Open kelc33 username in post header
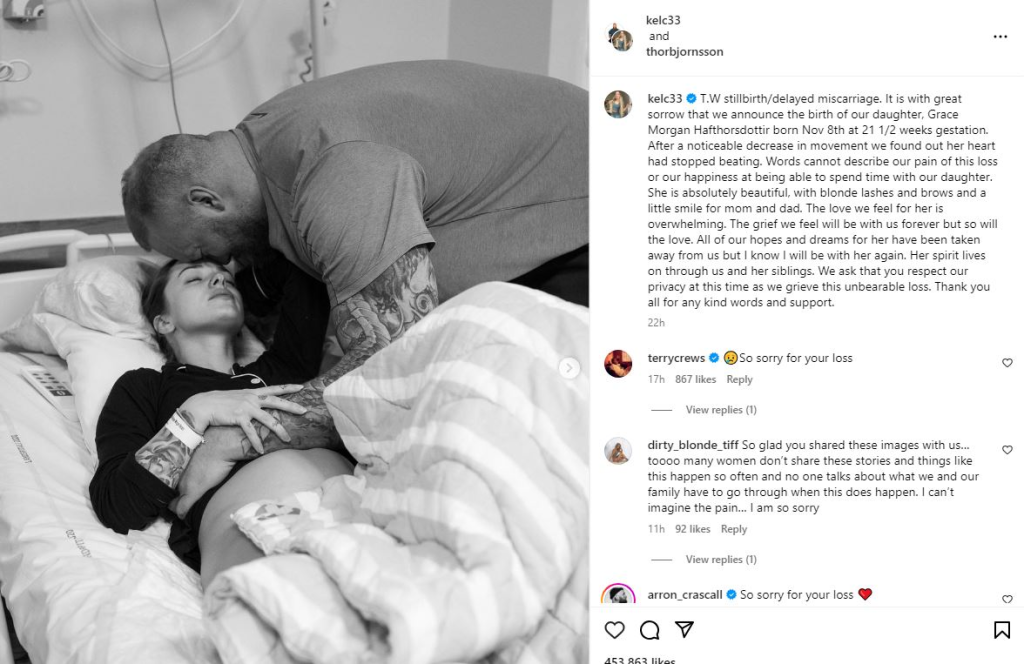The height and width of the screenshot is (664, 1024). [663, 20]
